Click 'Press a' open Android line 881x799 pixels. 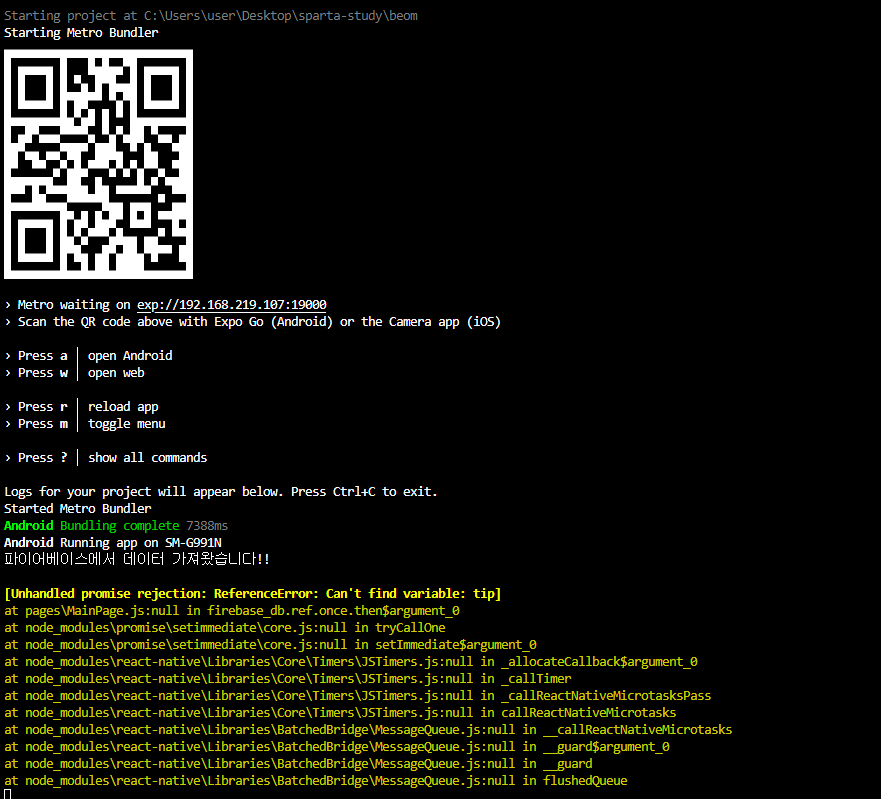point(88,356)
